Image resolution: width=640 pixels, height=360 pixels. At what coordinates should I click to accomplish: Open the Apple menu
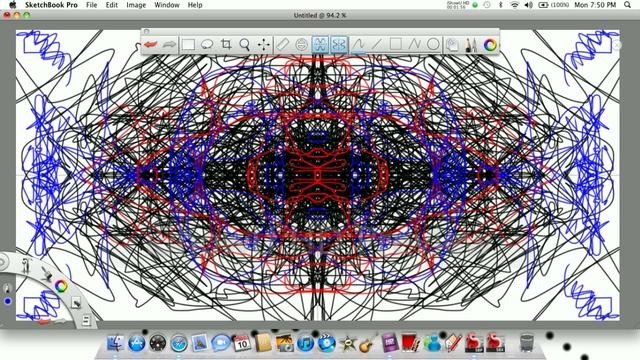(12, 5)
